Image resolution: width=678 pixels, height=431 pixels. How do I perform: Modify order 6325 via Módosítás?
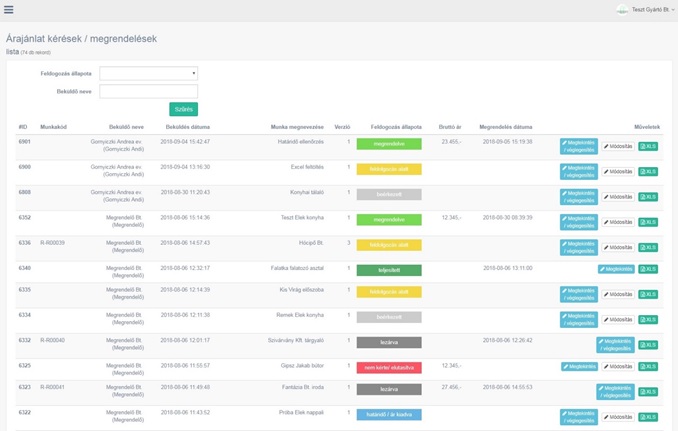tap(617, 367)
